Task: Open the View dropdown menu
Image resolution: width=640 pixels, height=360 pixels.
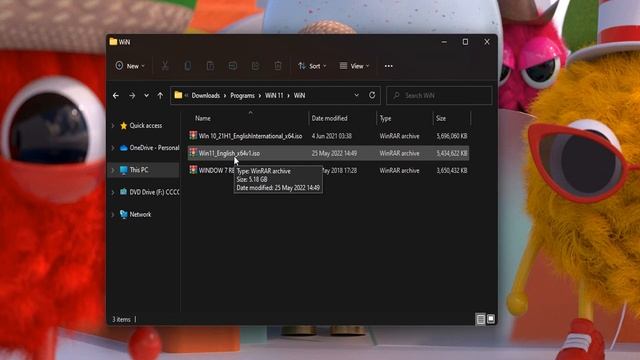Action: coord(354,66)
